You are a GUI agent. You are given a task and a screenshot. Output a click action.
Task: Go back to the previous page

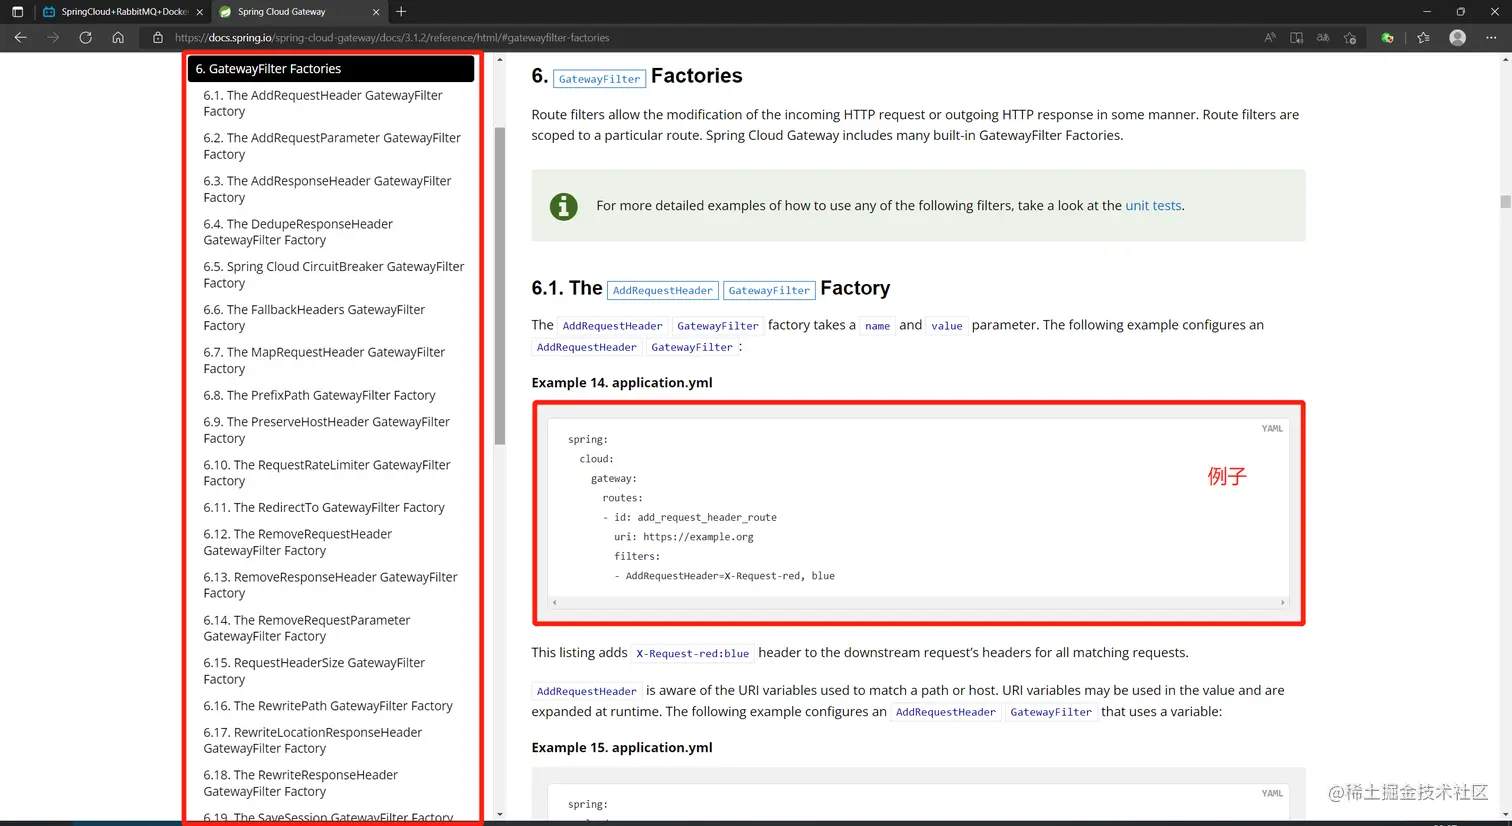coord(21,38)
